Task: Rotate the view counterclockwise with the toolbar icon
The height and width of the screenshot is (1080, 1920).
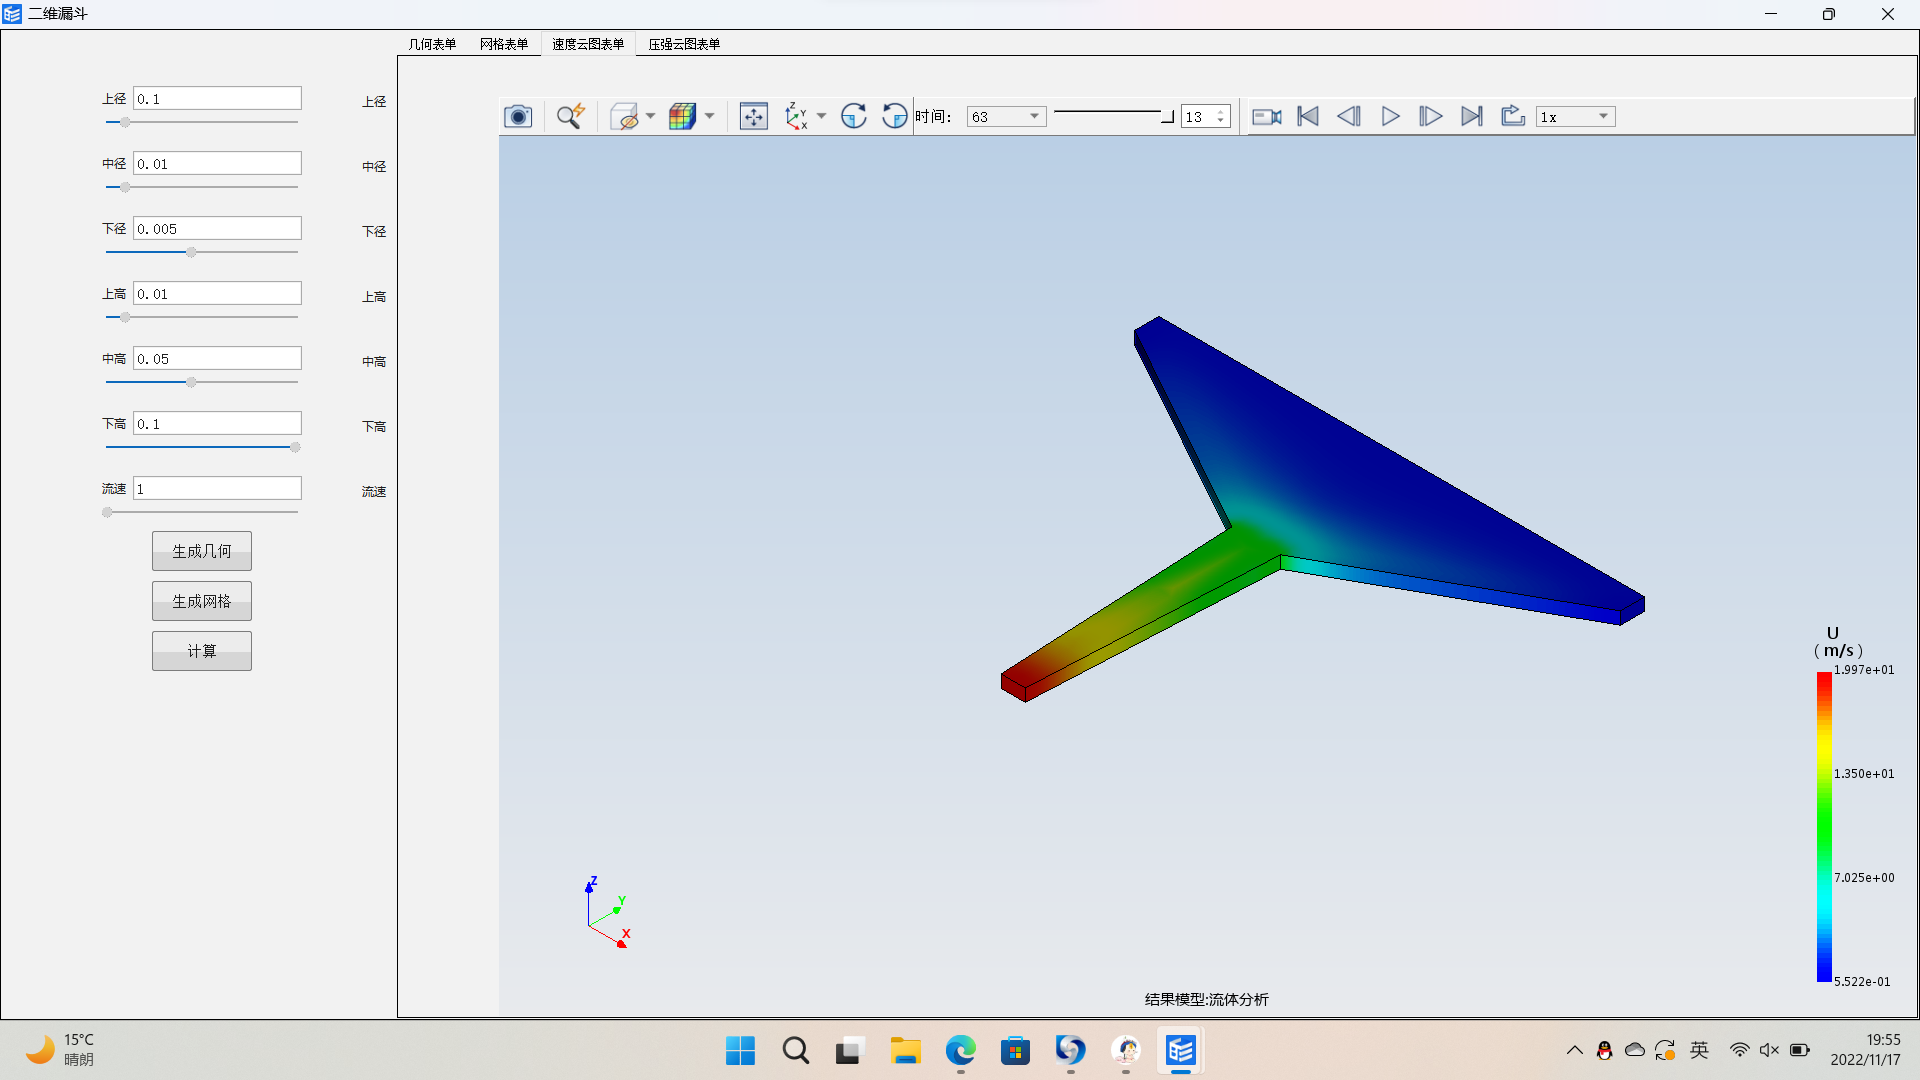Action: pyautogui.click(x=894, y=116)
